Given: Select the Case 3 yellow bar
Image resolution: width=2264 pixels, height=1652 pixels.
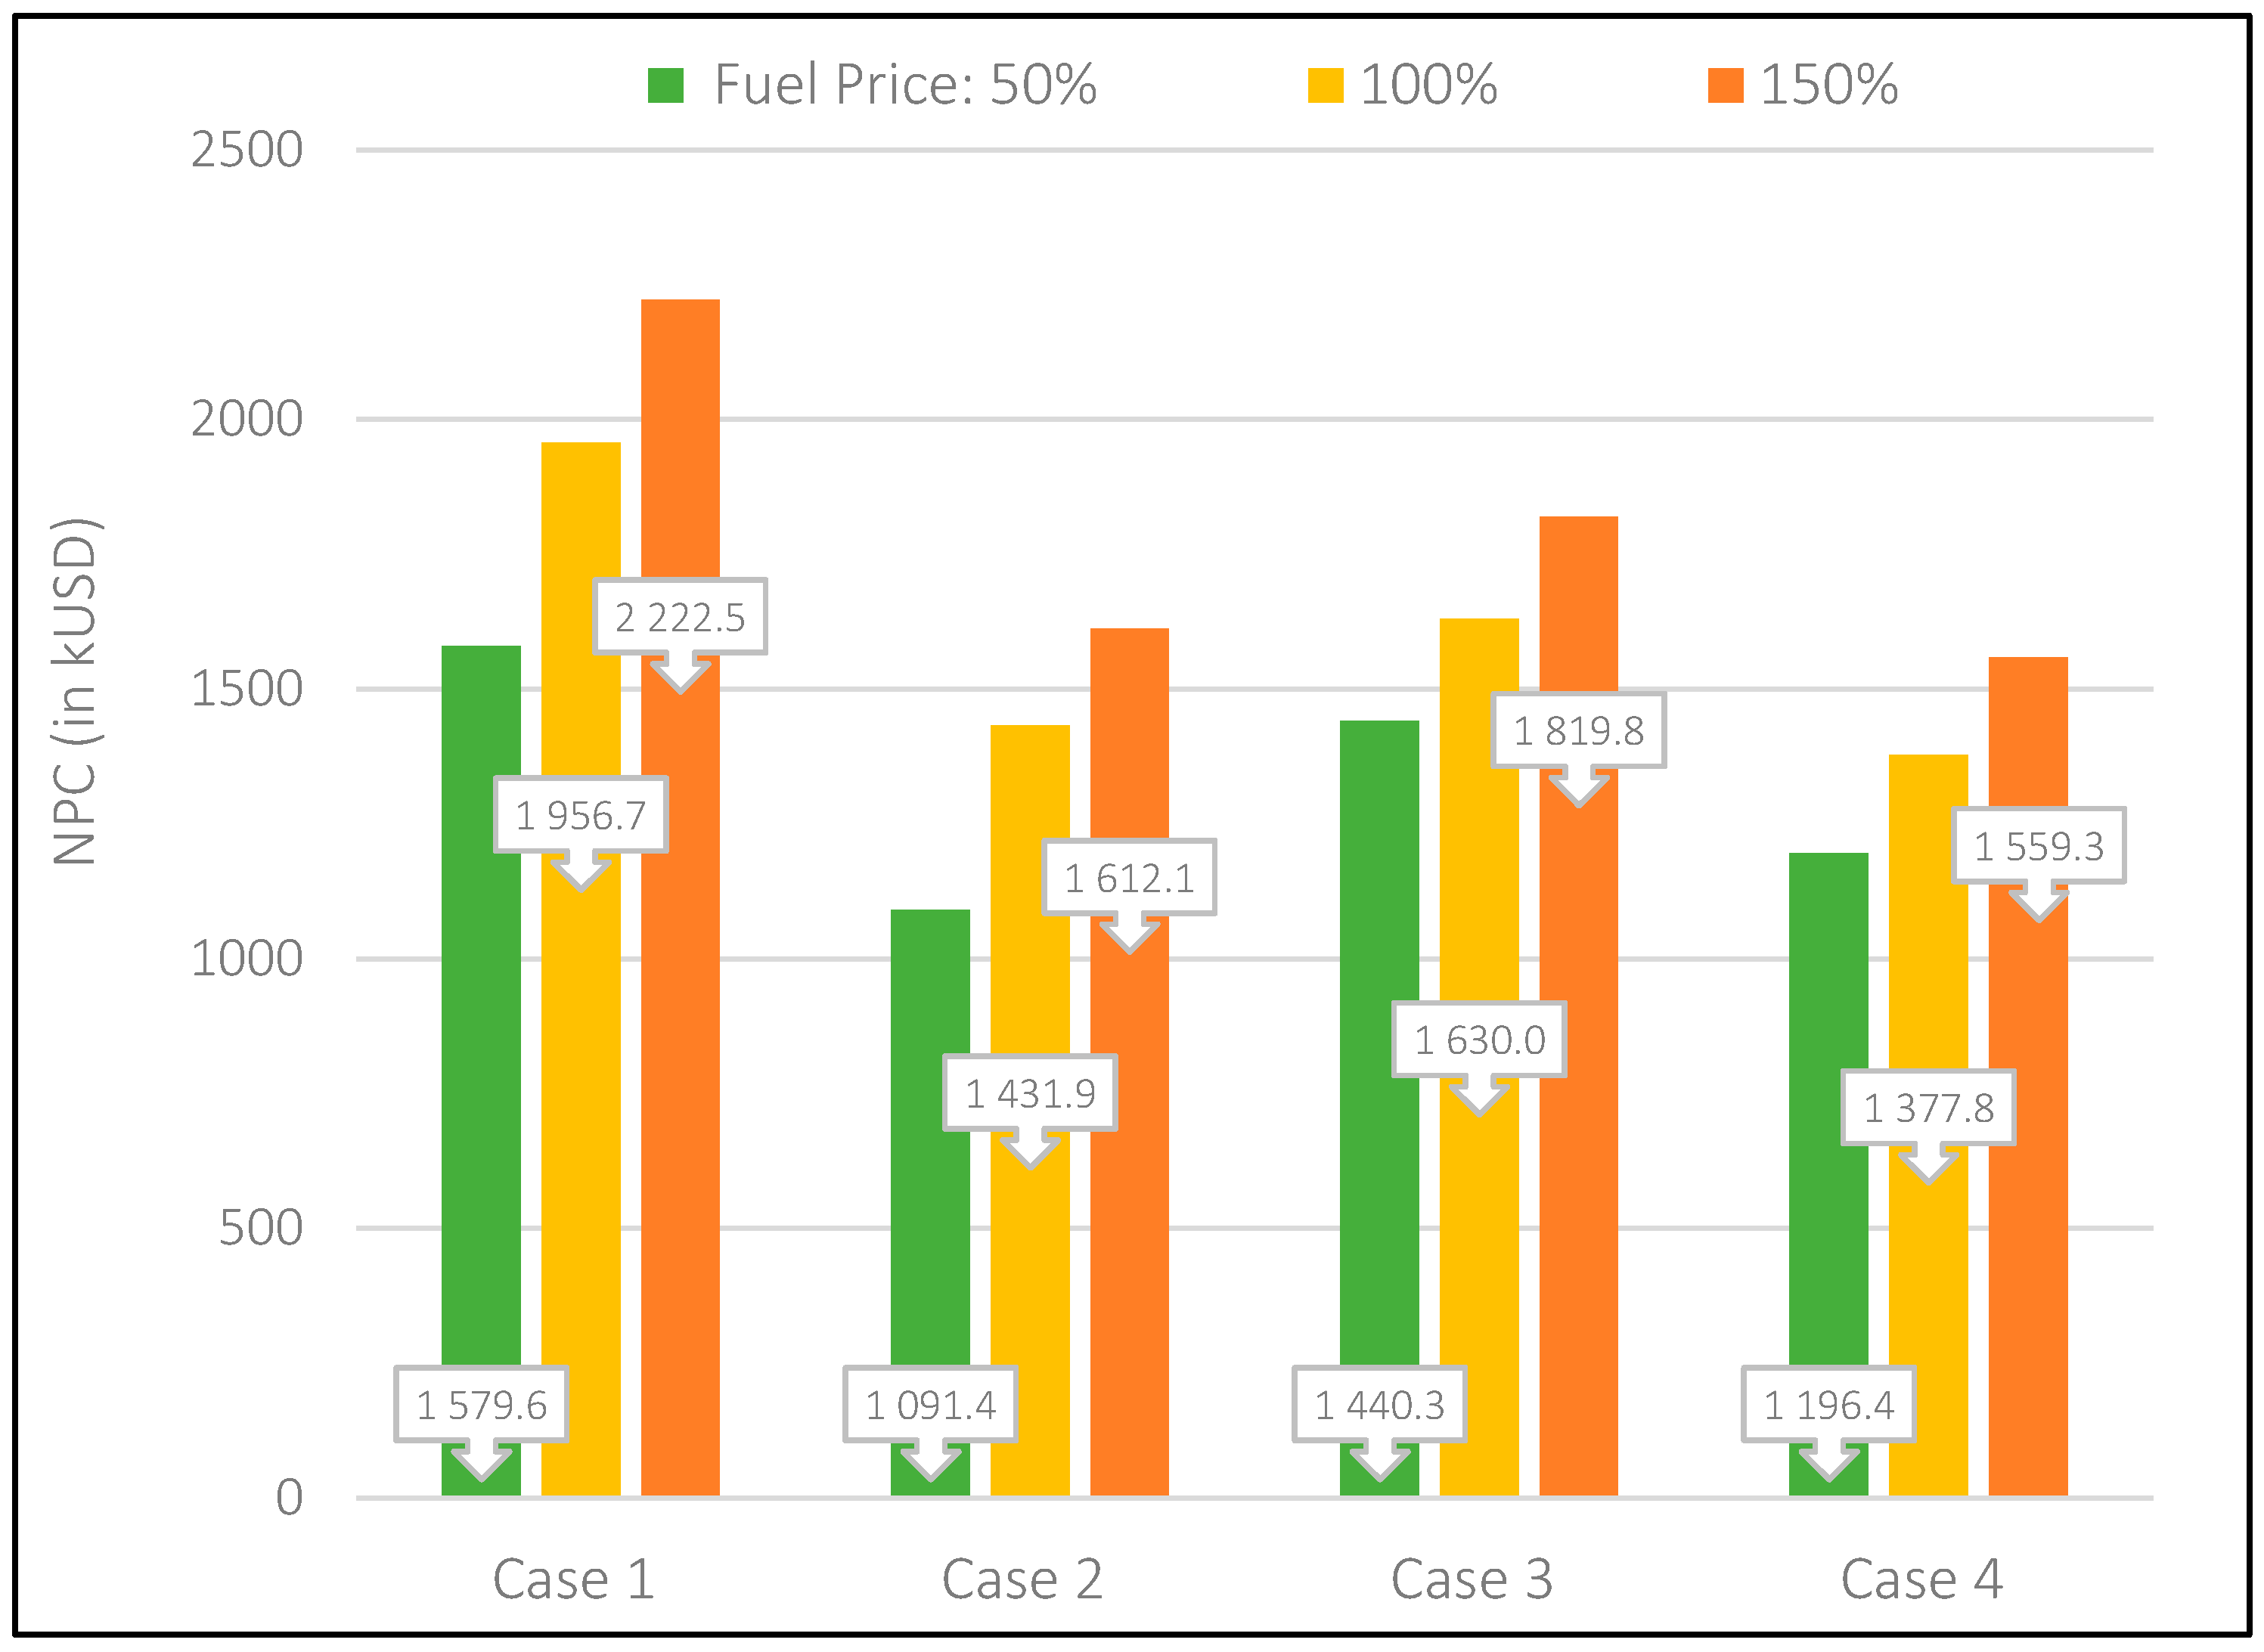Looking at the screenshot, I should [1479, 850].
